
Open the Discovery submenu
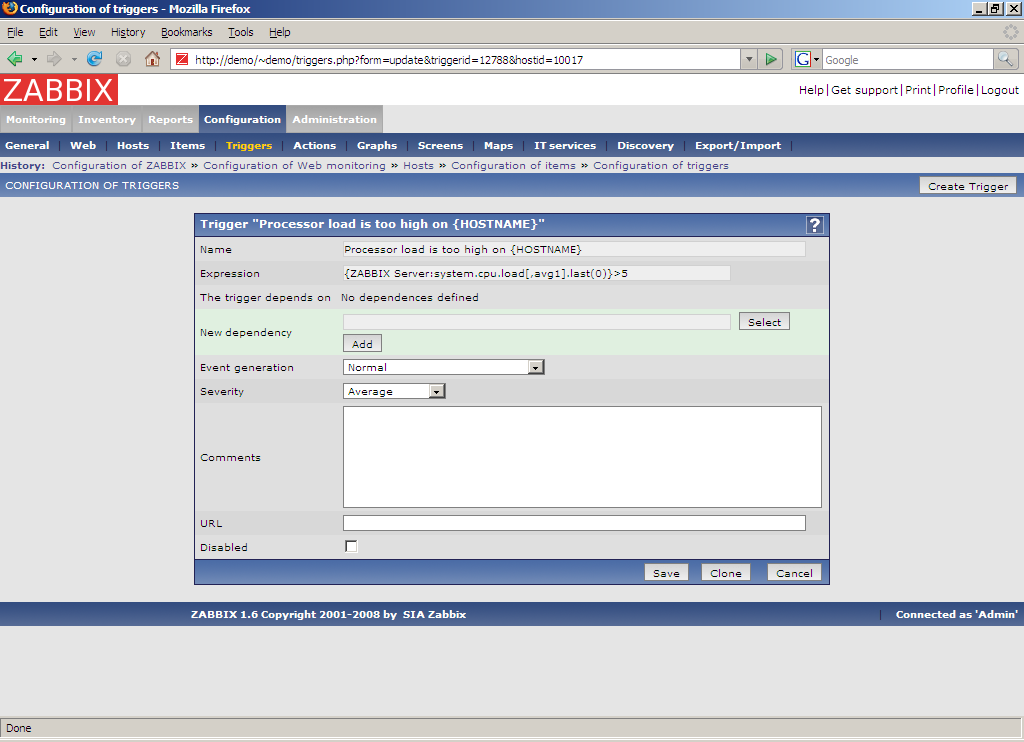pos(645,146)
